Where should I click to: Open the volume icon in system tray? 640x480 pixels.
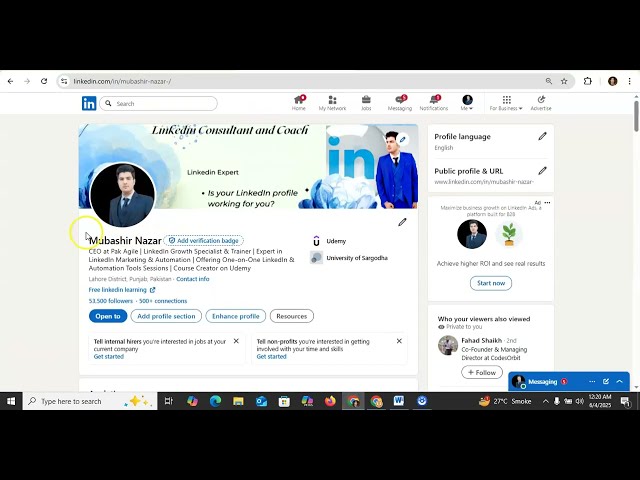580,401
